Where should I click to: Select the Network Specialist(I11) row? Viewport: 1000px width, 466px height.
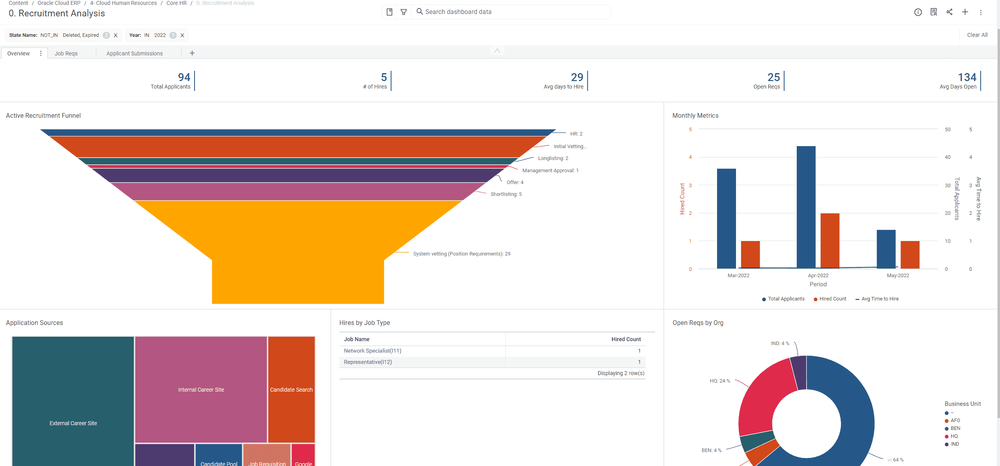[x=492, y=351]
